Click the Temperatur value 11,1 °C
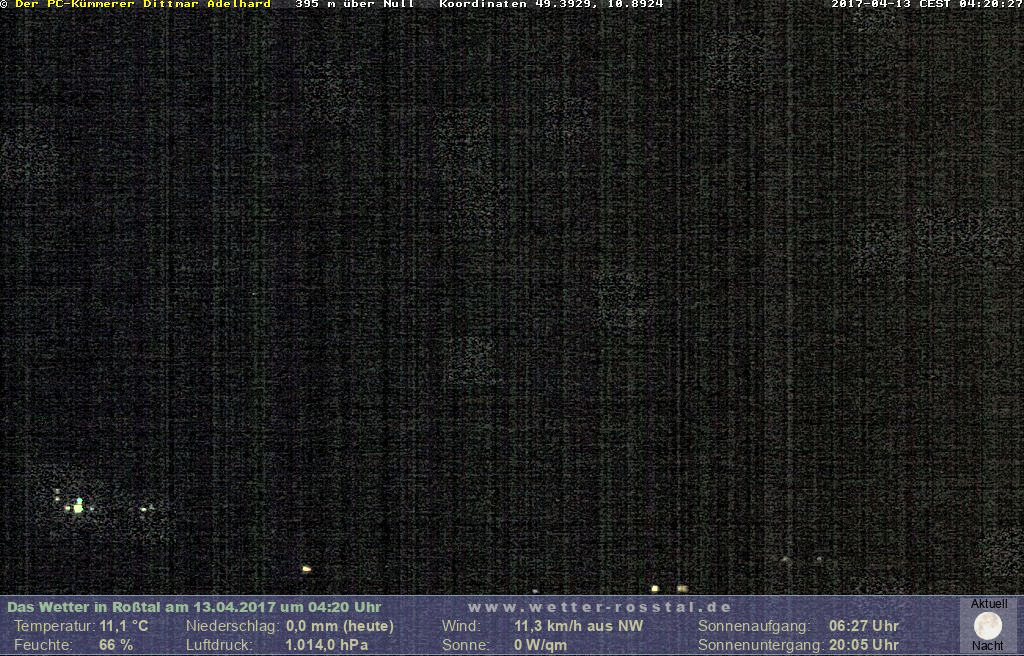The width and height of the screenshot is (1024, 656). pos(124,626)
